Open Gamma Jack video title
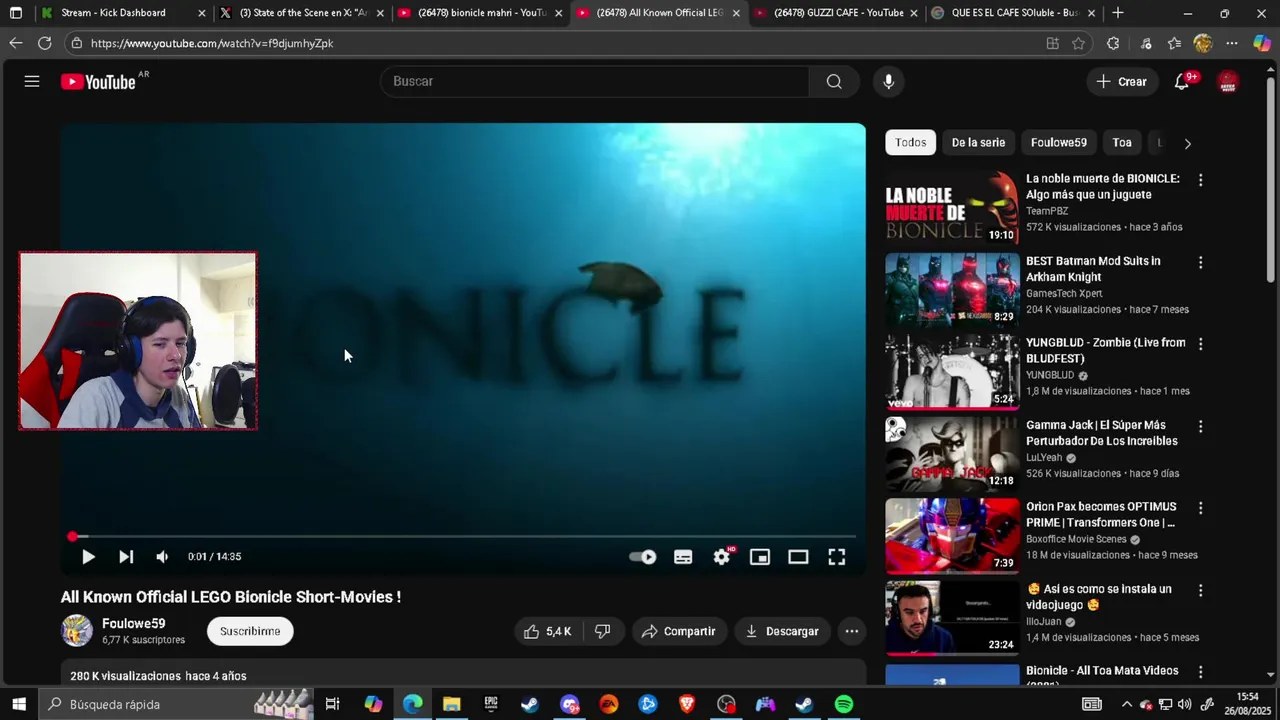Viewport: 1280px width, 720px height. click(1101, 432)
